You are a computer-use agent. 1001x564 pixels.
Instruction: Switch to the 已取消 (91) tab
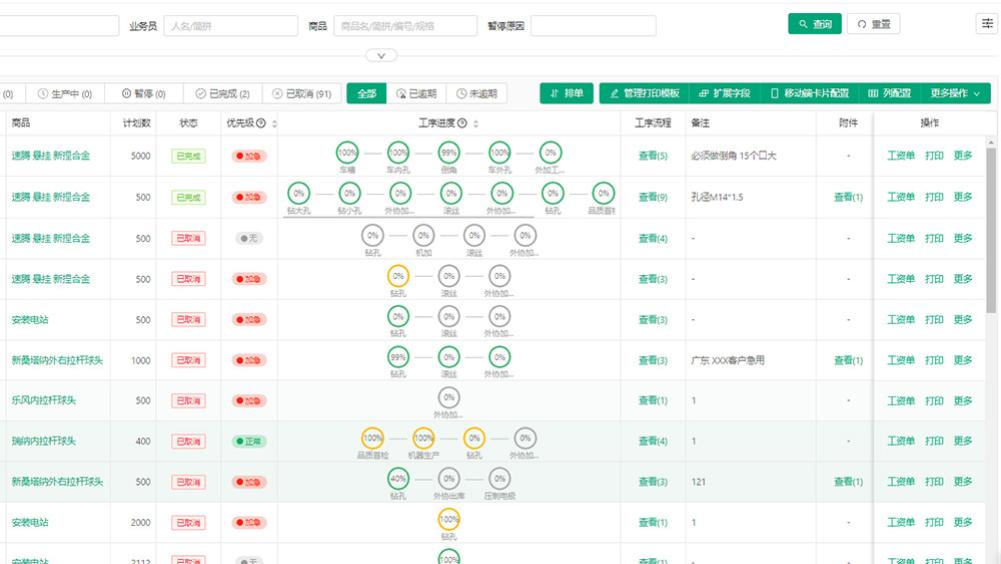(x=302, y=94)
